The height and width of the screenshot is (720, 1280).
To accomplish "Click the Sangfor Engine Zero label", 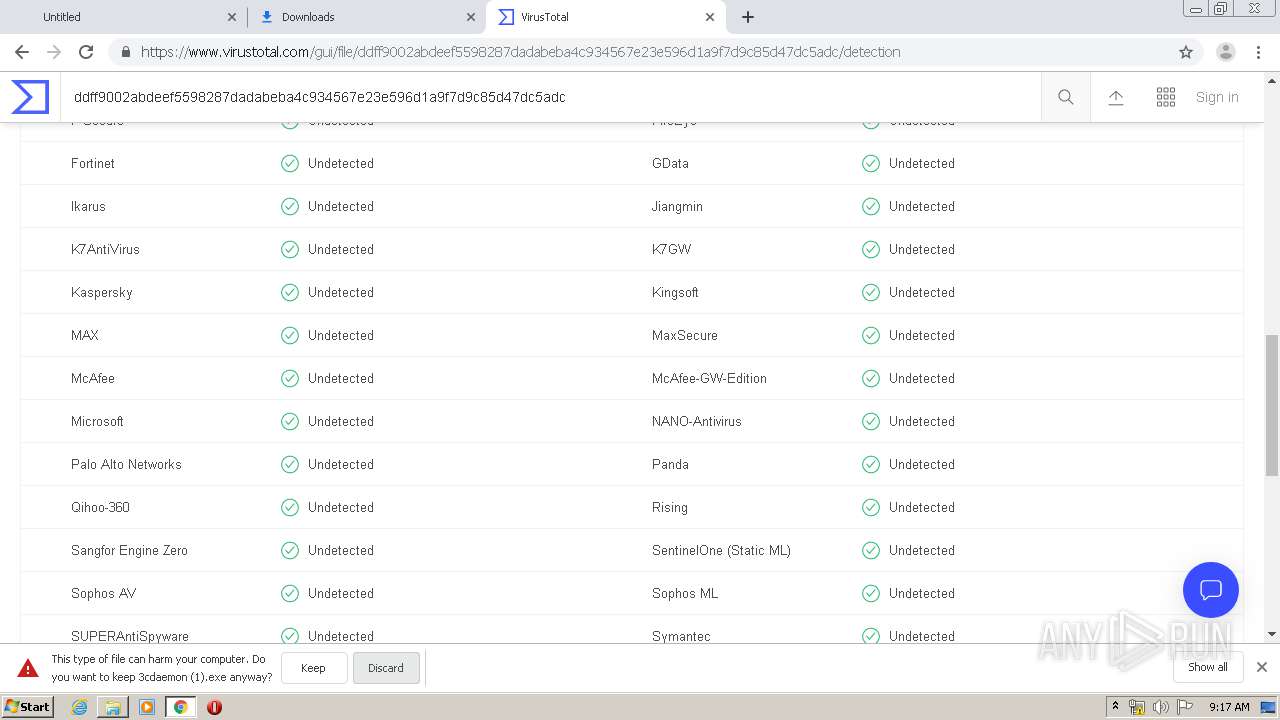I will tap(129, 550).
